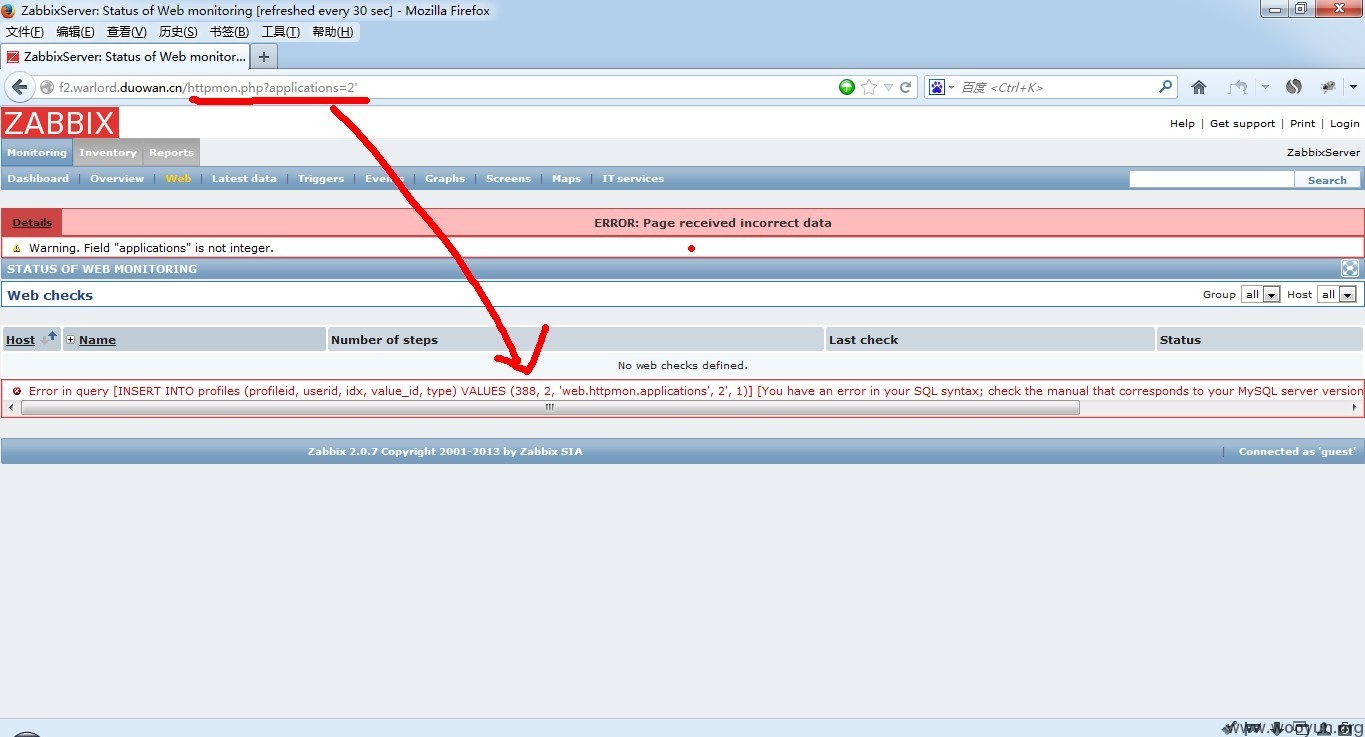Open 帮助(H) menu
The width and height of the screenshot is (1365, 737).
coord(333,32)
